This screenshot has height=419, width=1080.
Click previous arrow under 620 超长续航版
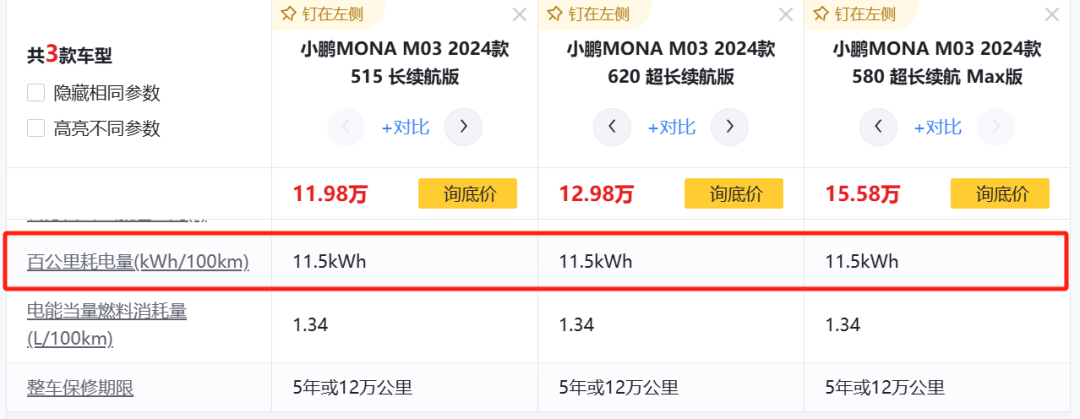(612, 127)
